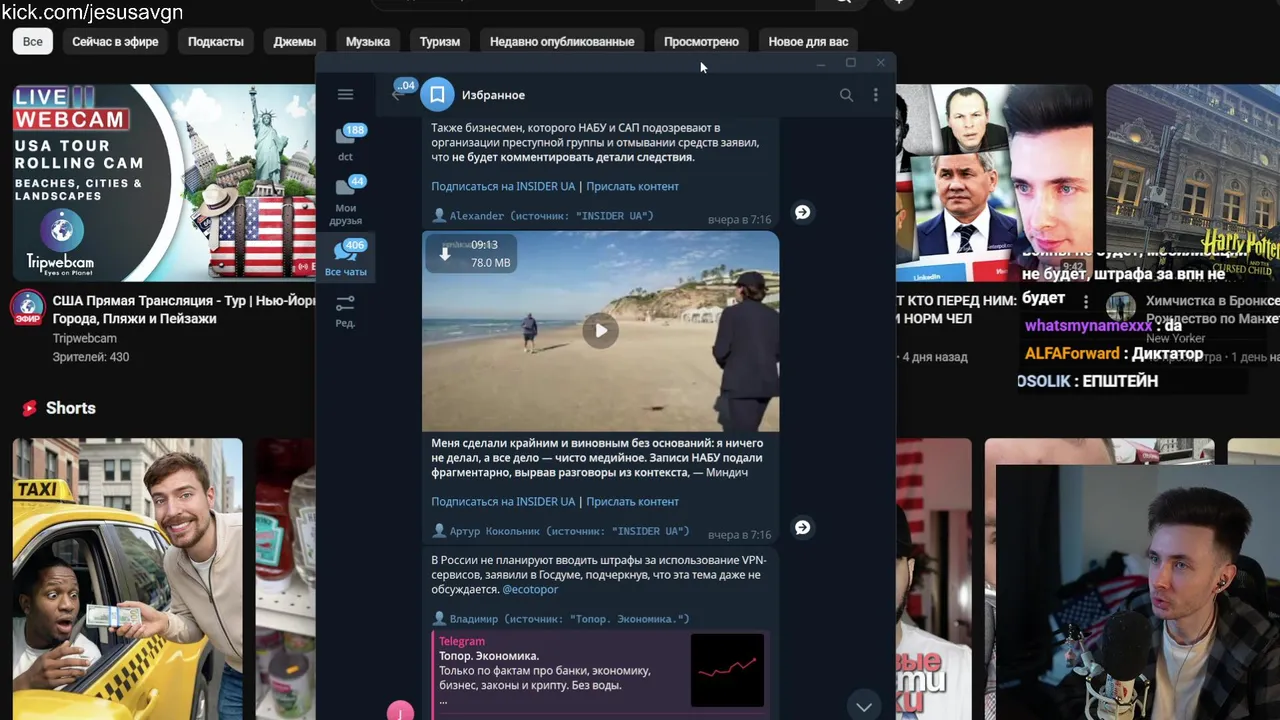The width and height of the screenshot is (1280, 720).
Task: Select the Сейчас в эфире filter chip
Action: pos(115,41)
